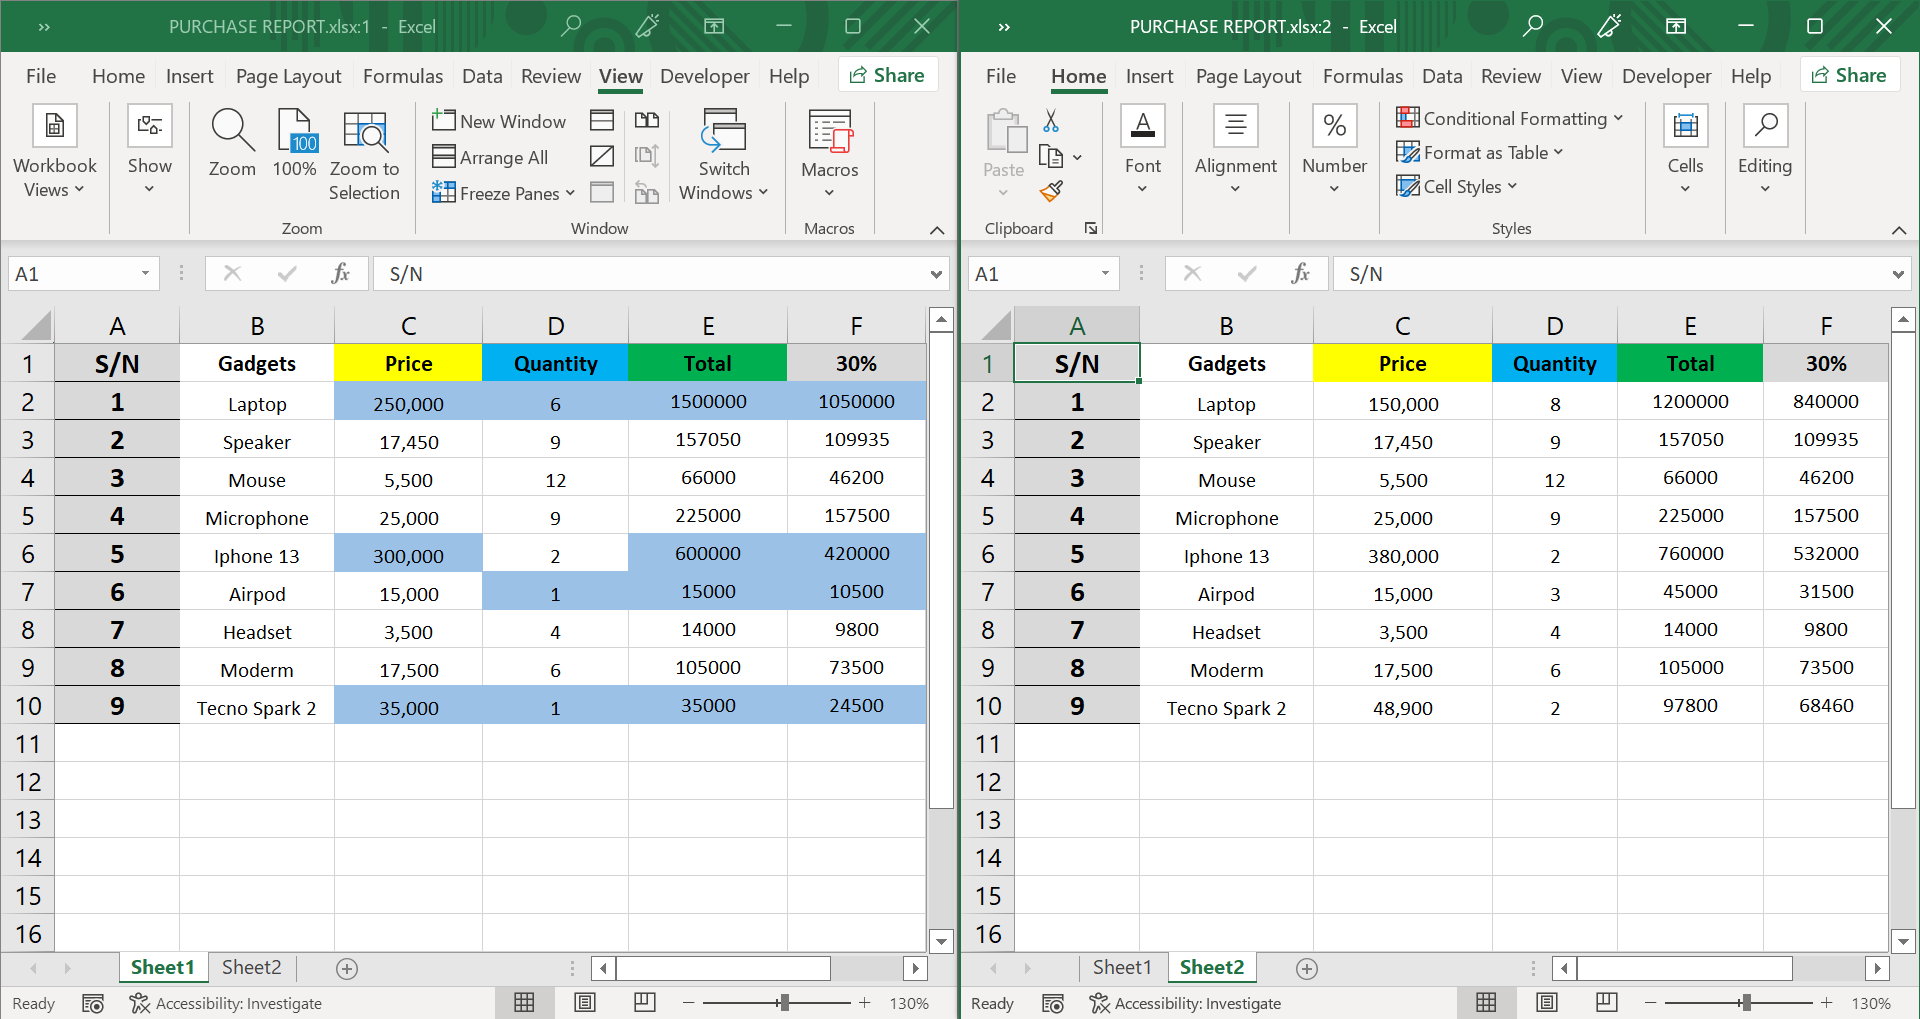Switch to the Developer ribbon tab
This screenshot has height=1019, width=1920.
705,76
